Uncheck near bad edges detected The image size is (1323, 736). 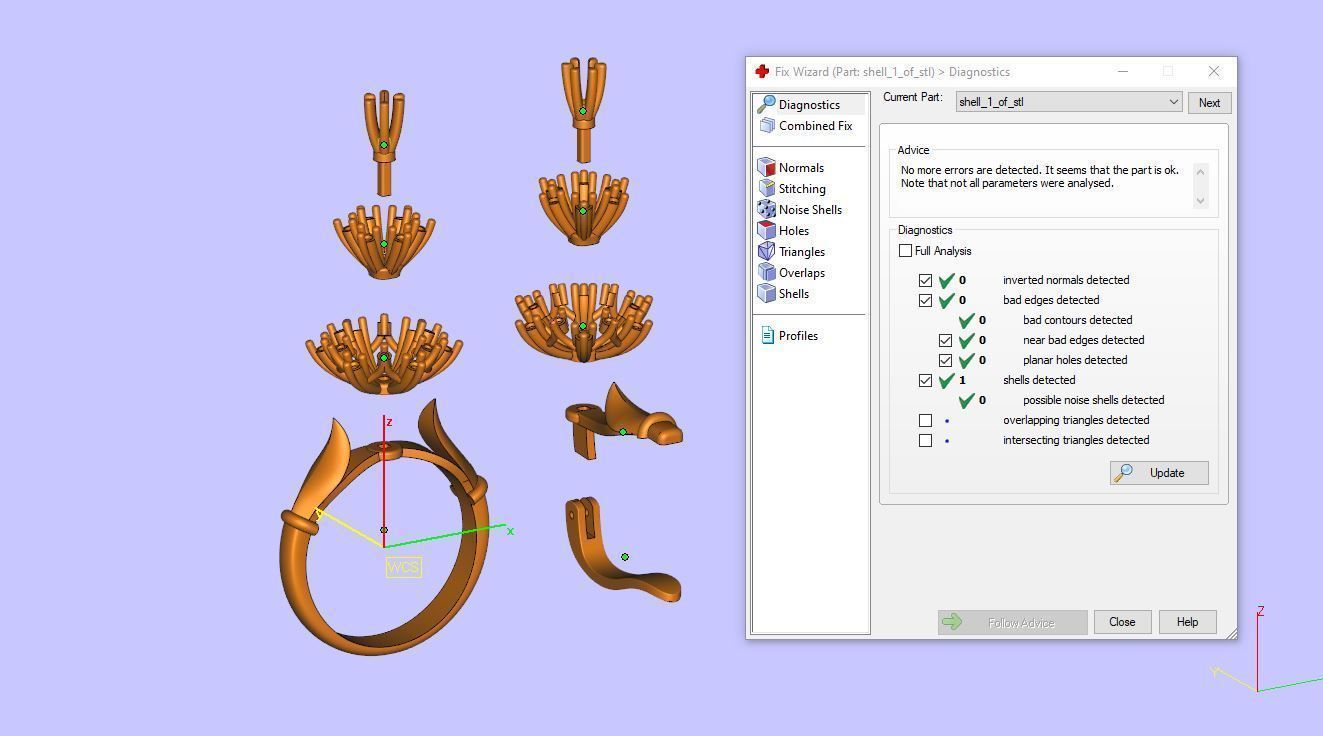[x=945, y=340]
